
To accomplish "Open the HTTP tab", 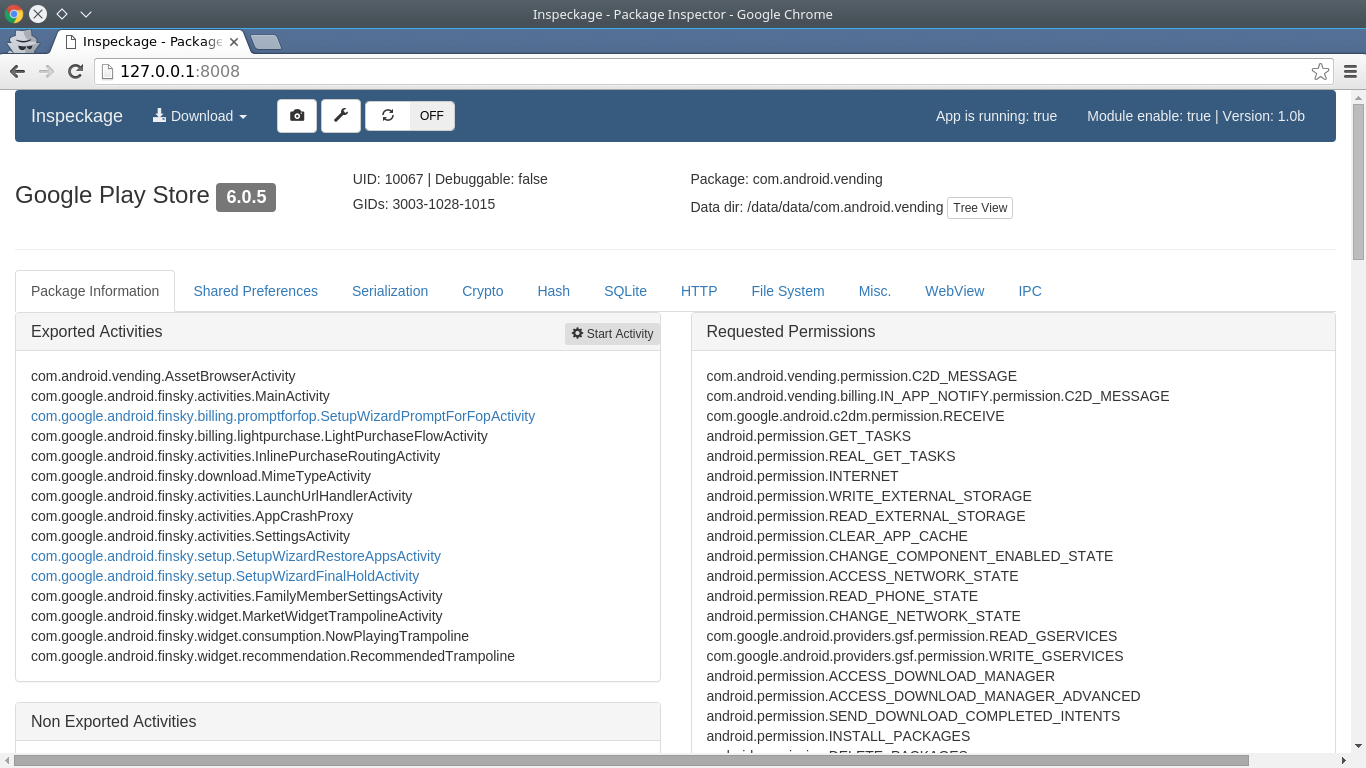I will pos(699,291).
